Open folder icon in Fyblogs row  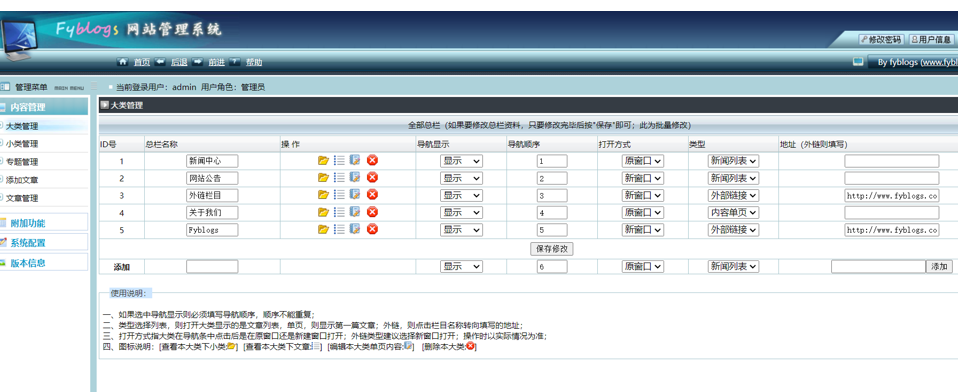(323, 230)
